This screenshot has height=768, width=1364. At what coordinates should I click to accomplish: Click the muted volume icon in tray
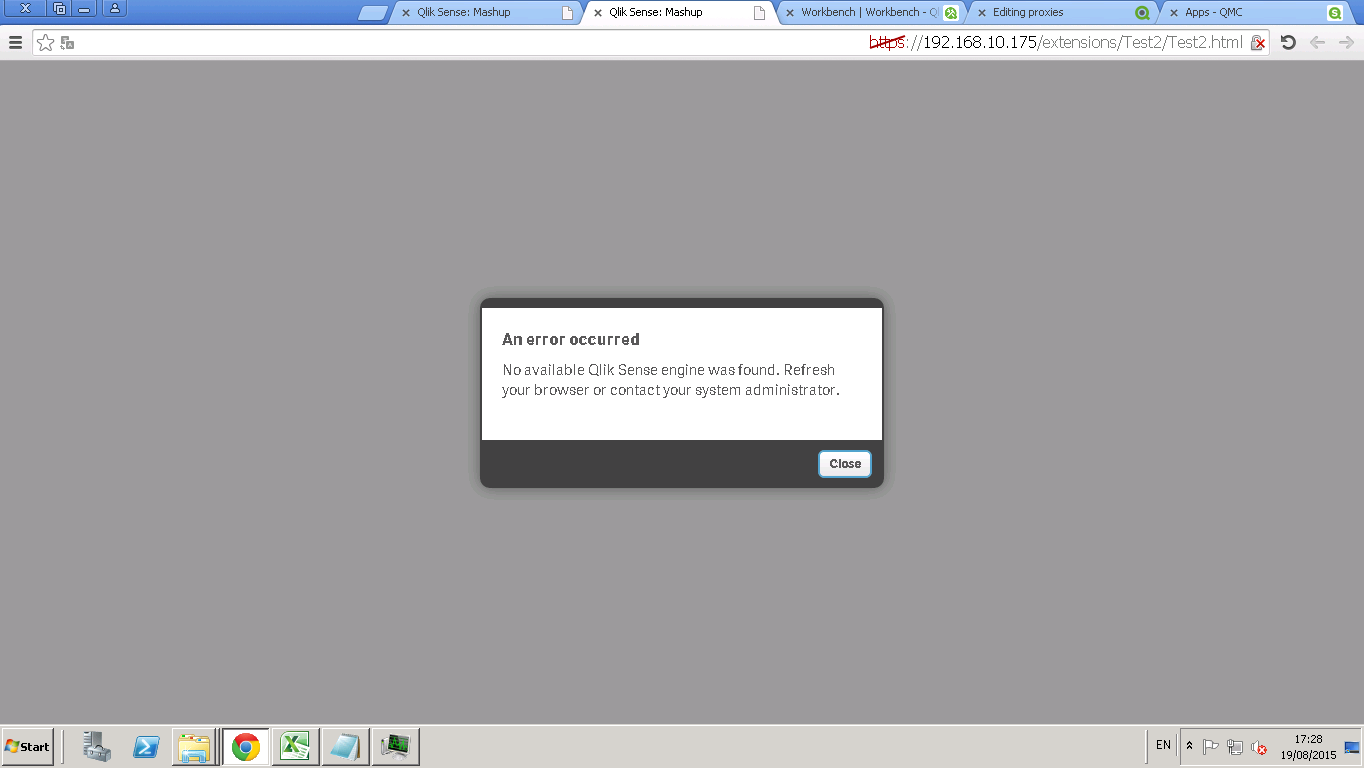click(x=1259, y=747)
